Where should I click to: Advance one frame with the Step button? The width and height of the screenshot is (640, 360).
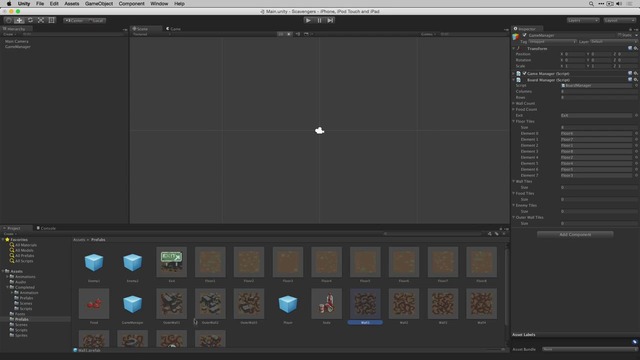(330, 20)
